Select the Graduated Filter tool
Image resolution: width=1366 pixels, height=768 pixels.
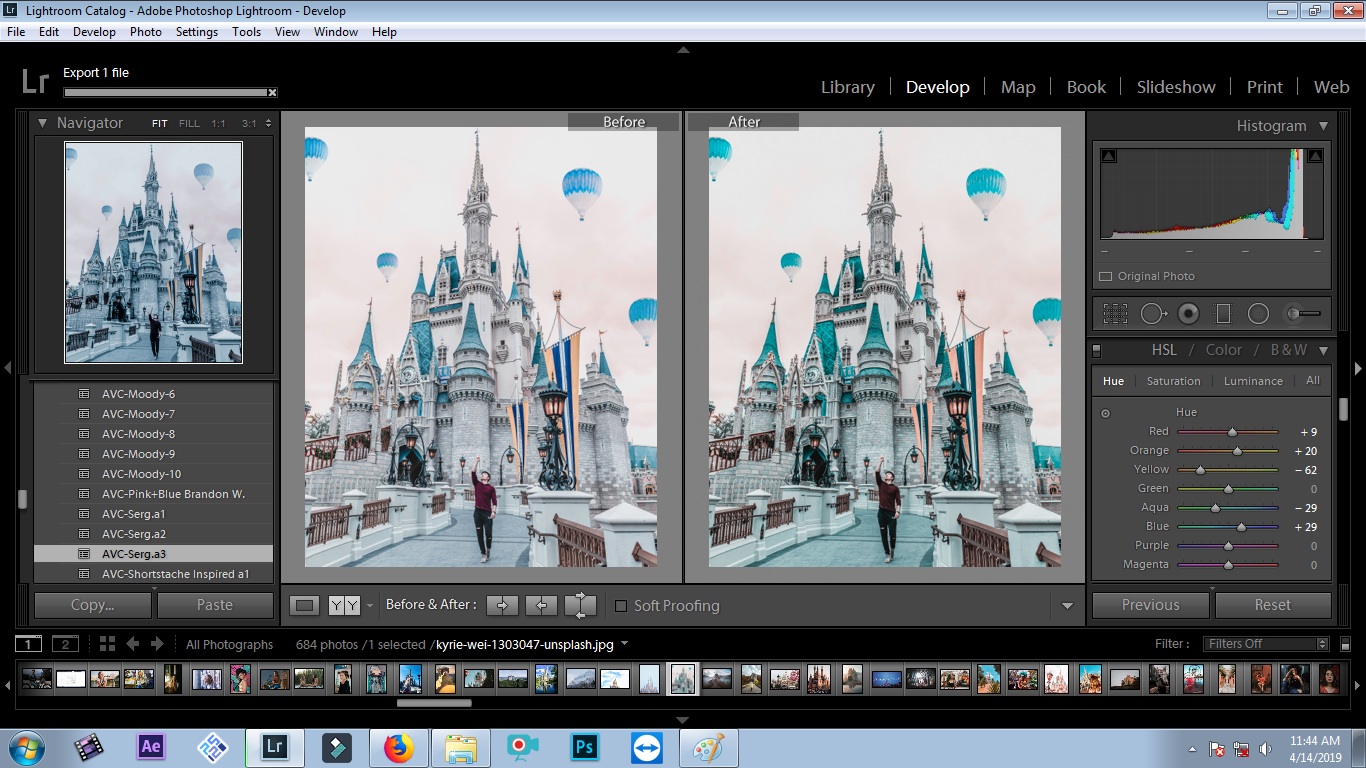click(x=1222, y=314)
